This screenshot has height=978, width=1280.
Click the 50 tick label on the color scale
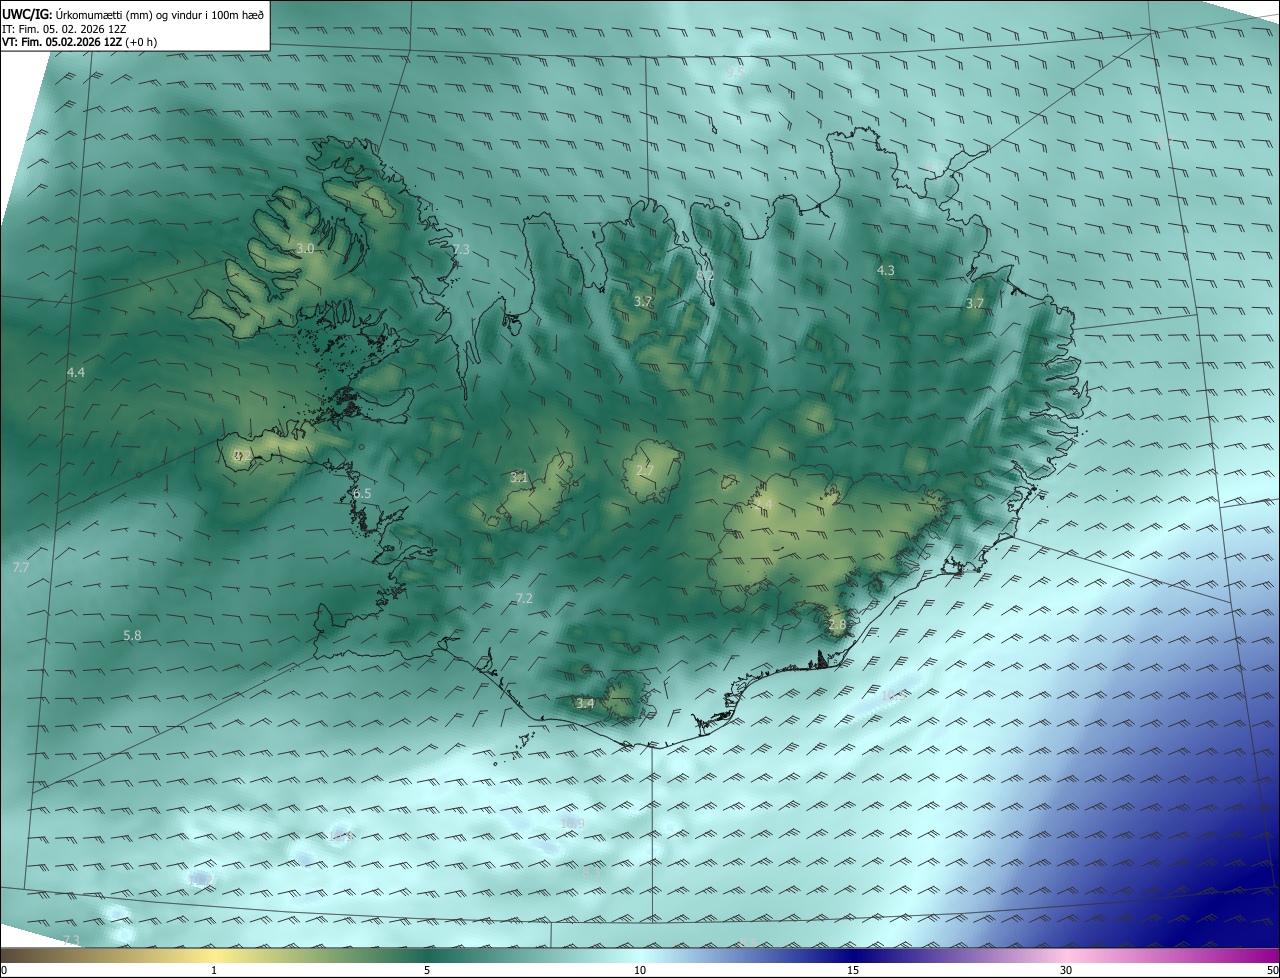click(1272, 970)
